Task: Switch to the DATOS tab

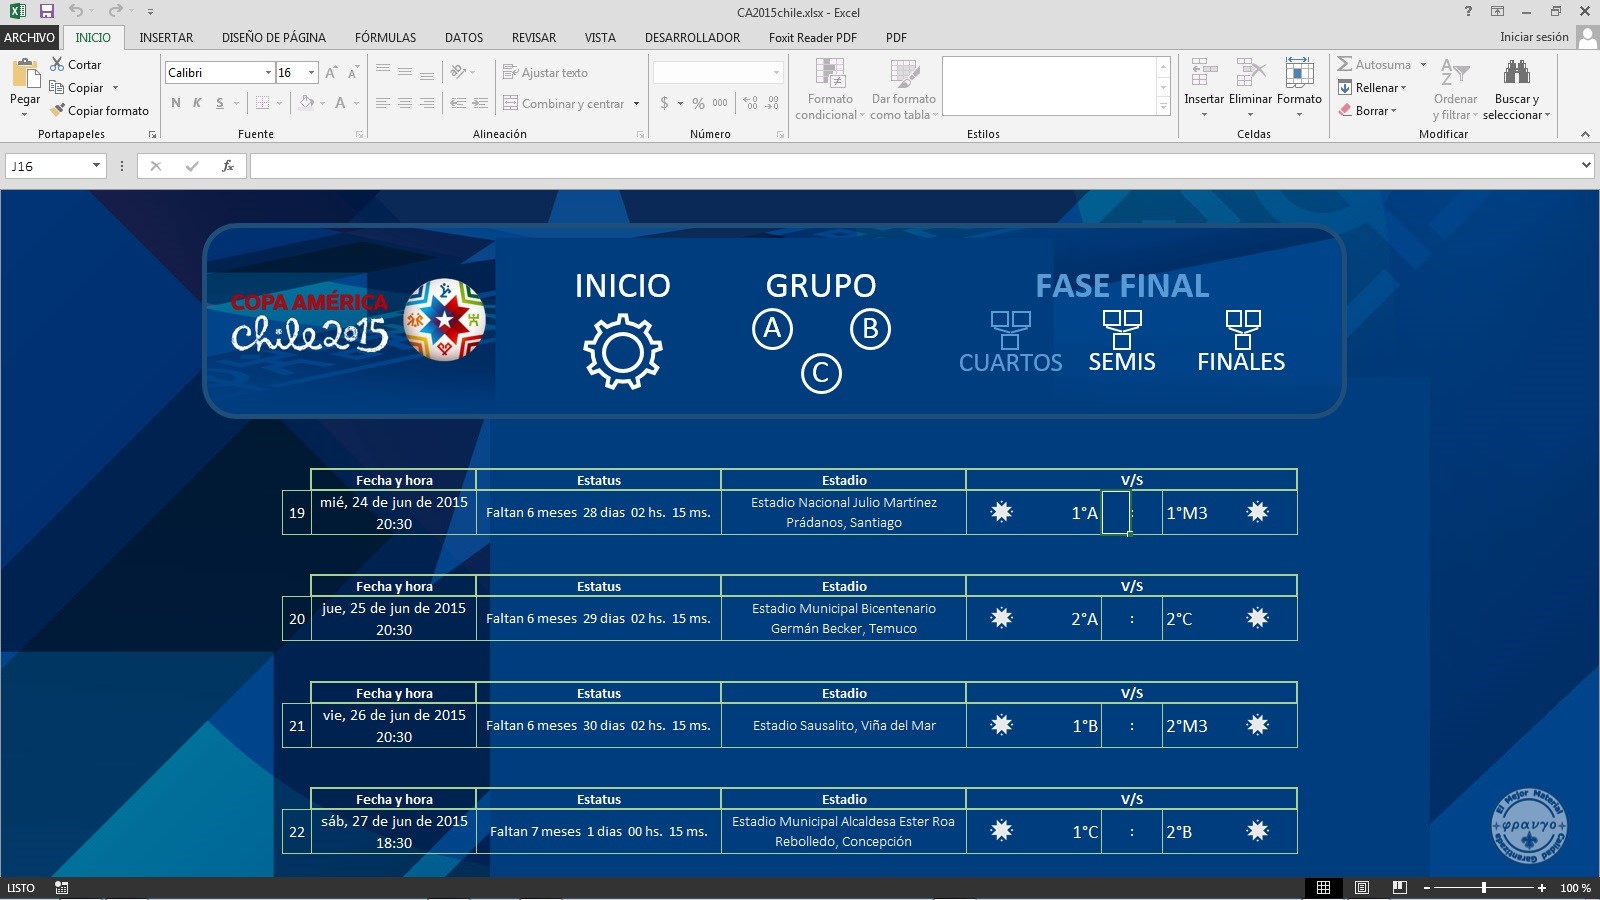Action: click(x=464, y=37)
